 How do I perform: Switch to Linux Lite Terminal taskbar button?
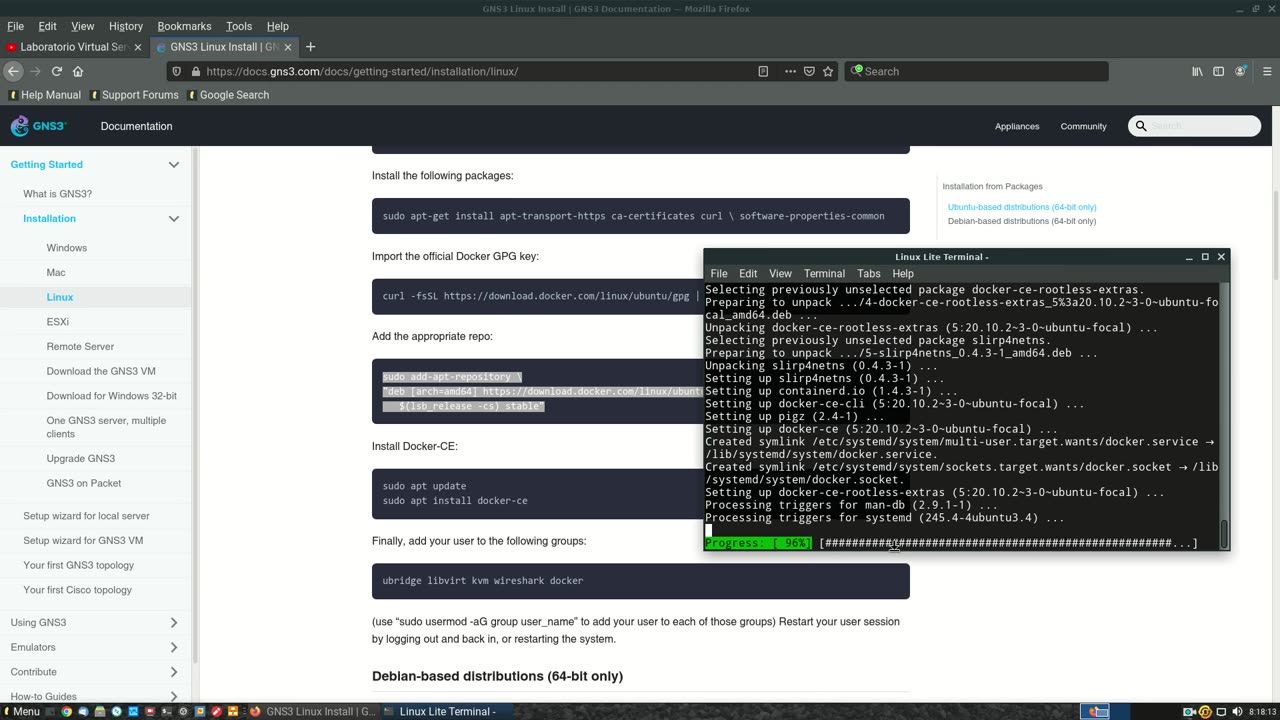447,711
